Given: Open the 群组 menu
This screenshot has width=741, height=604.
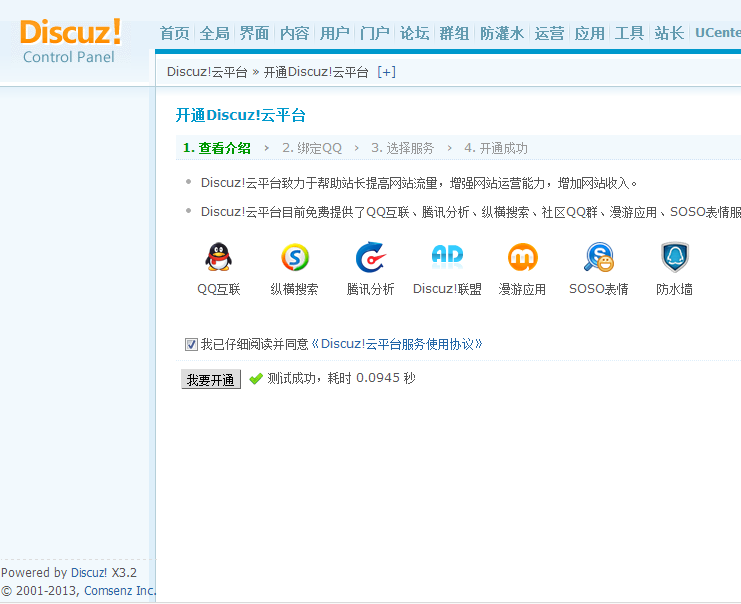Looking at the screenshot, I should pos(454,33).
